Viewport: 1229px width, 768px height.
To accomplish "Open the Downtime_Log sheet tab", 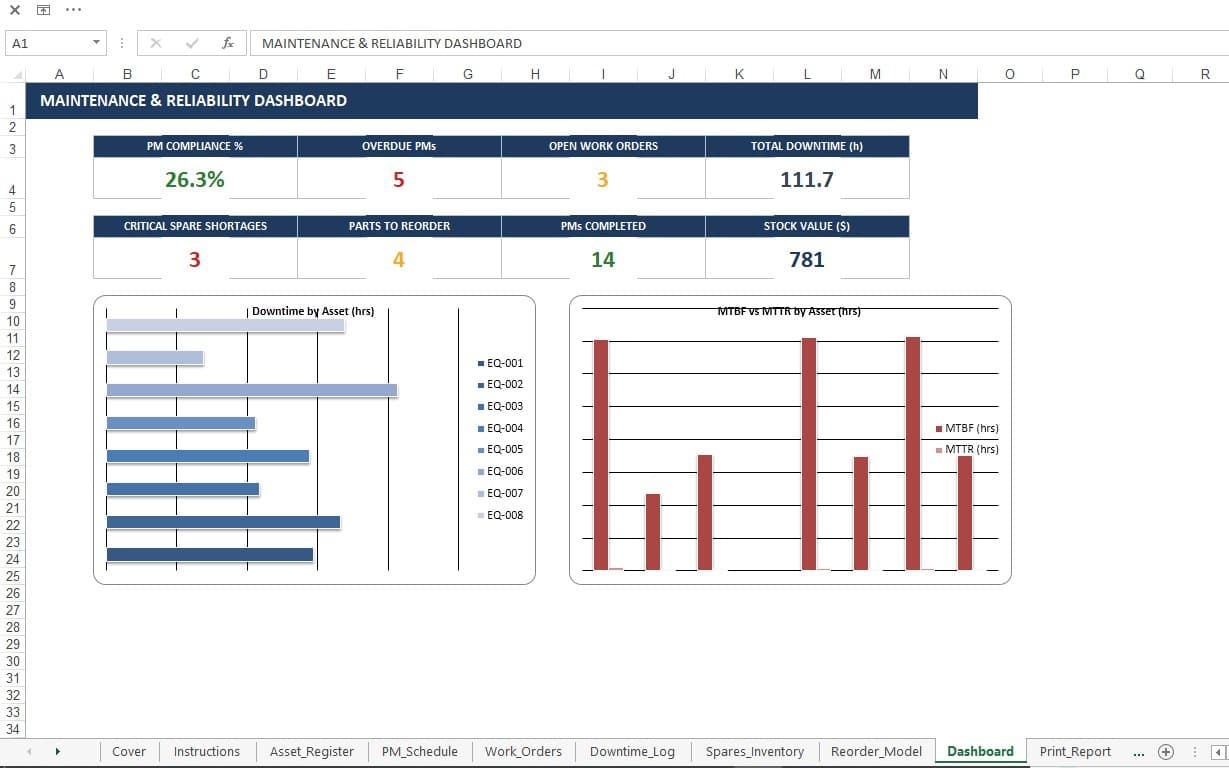I will (632, 752).
